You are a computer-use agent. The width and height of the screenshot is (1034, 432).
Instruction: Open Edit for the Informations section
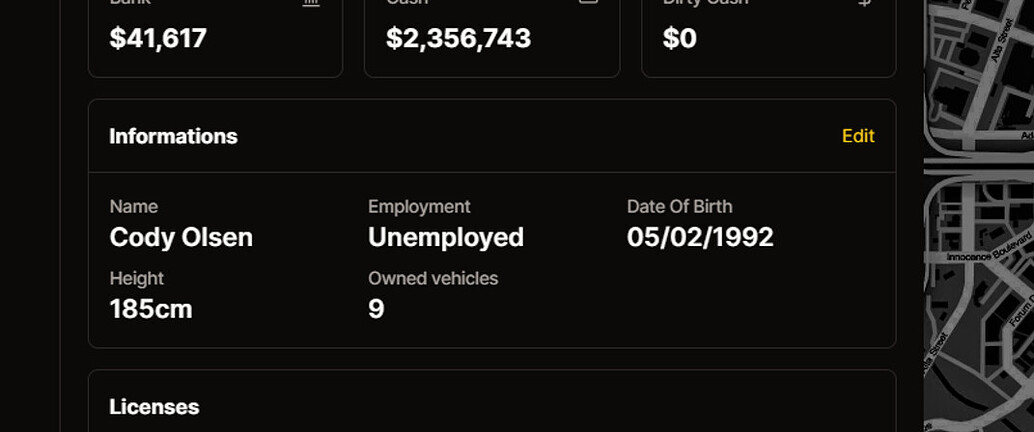coord(858,136)
